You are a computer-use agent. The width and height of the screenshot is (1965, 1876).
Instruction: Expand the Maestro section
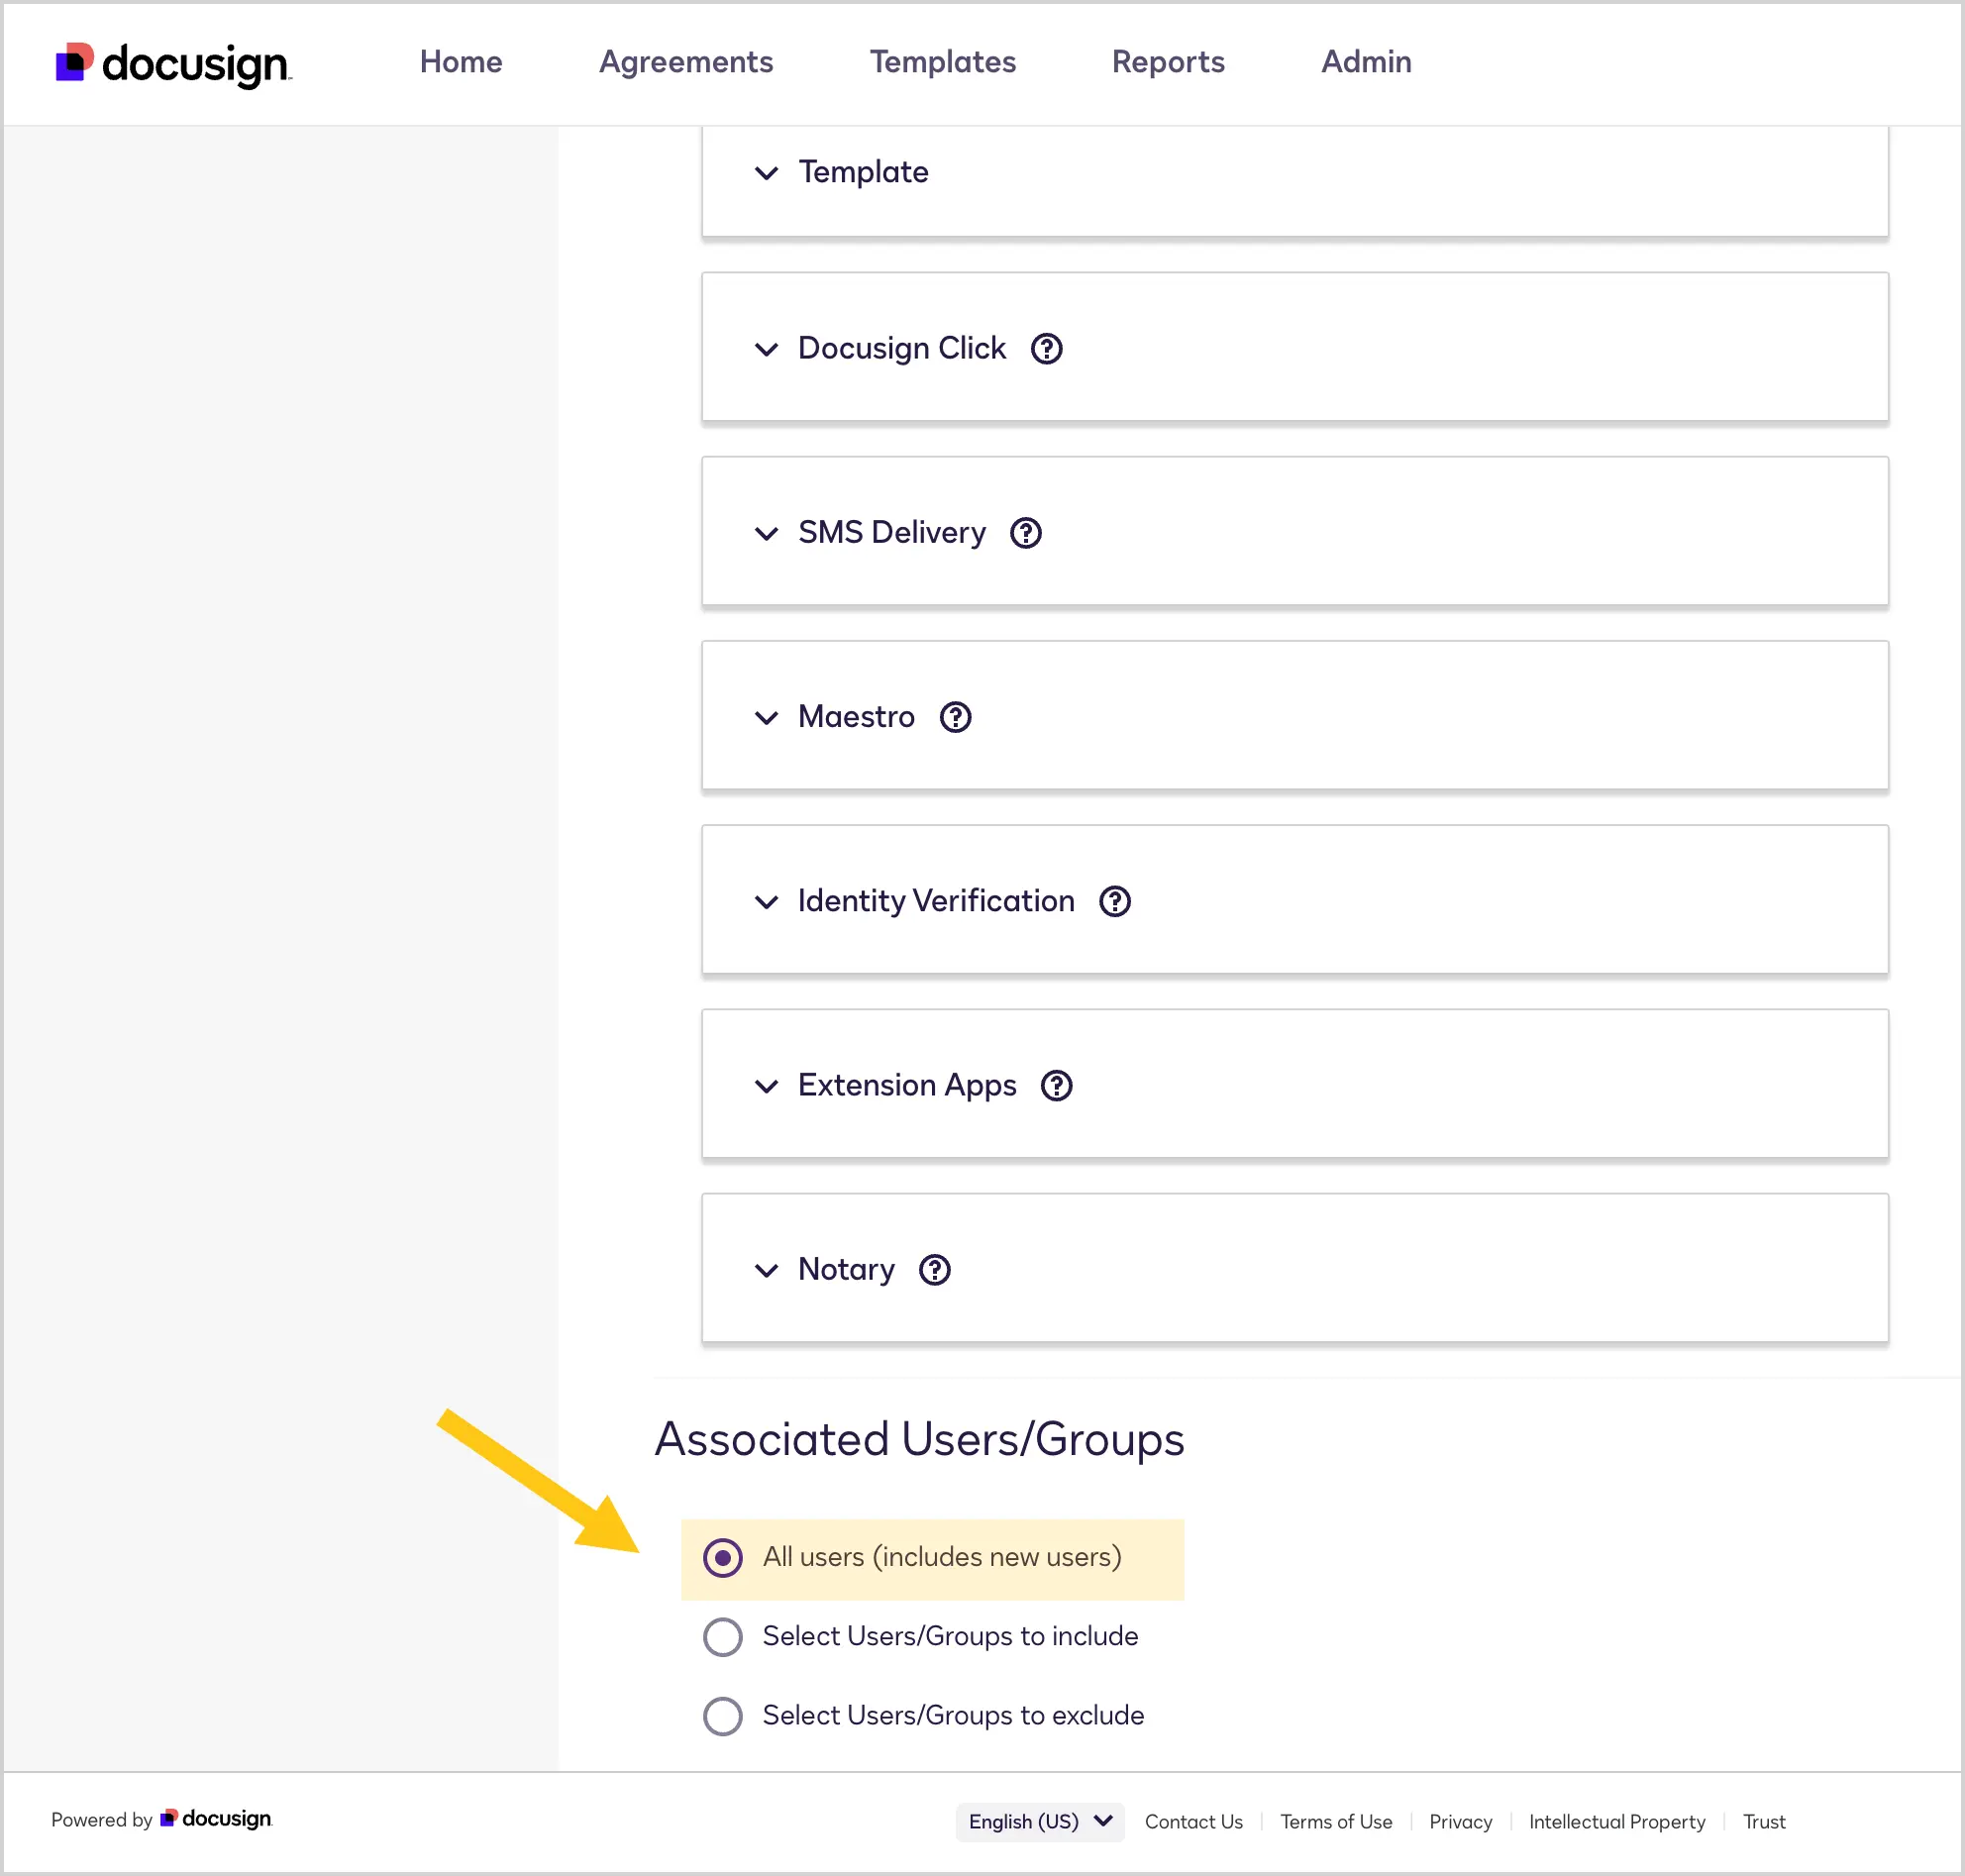coord(766,717)
